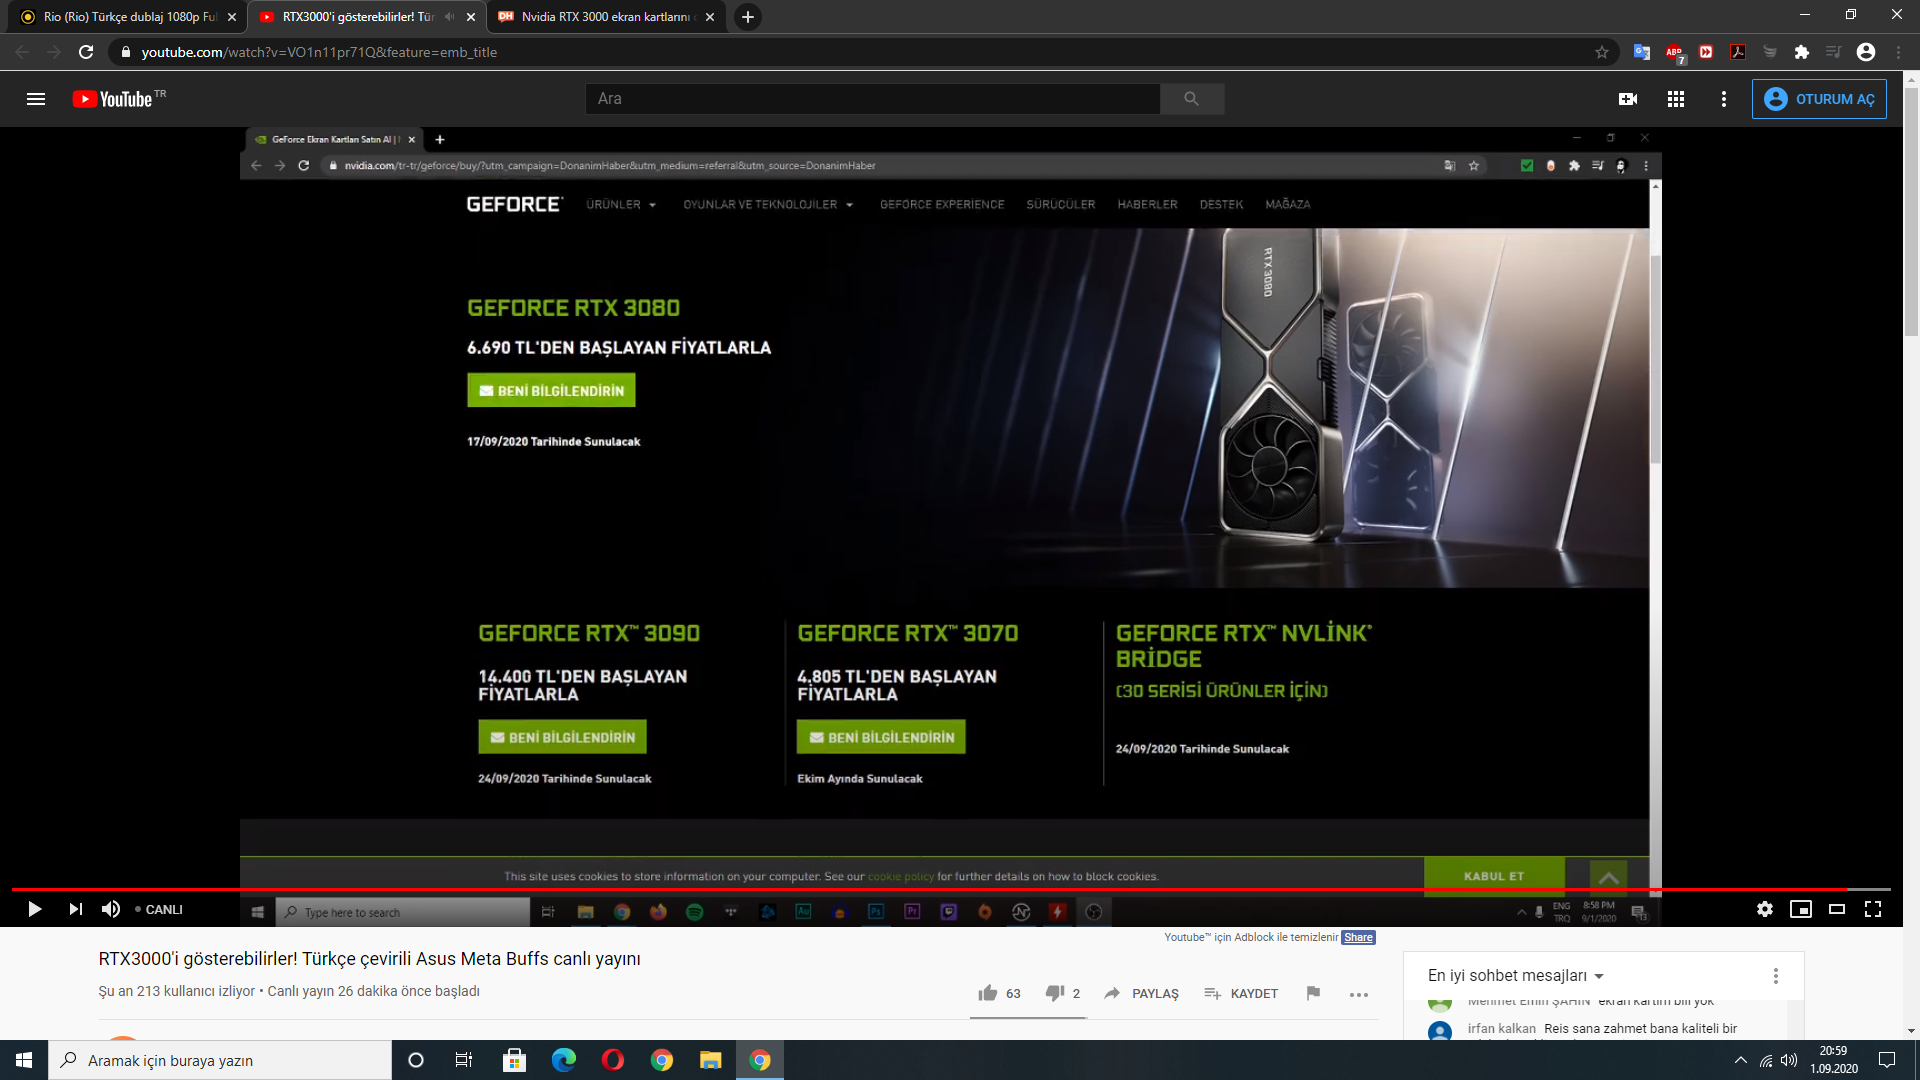
Task: Jump to live with CANLI indicator
Action: [160, 909]
